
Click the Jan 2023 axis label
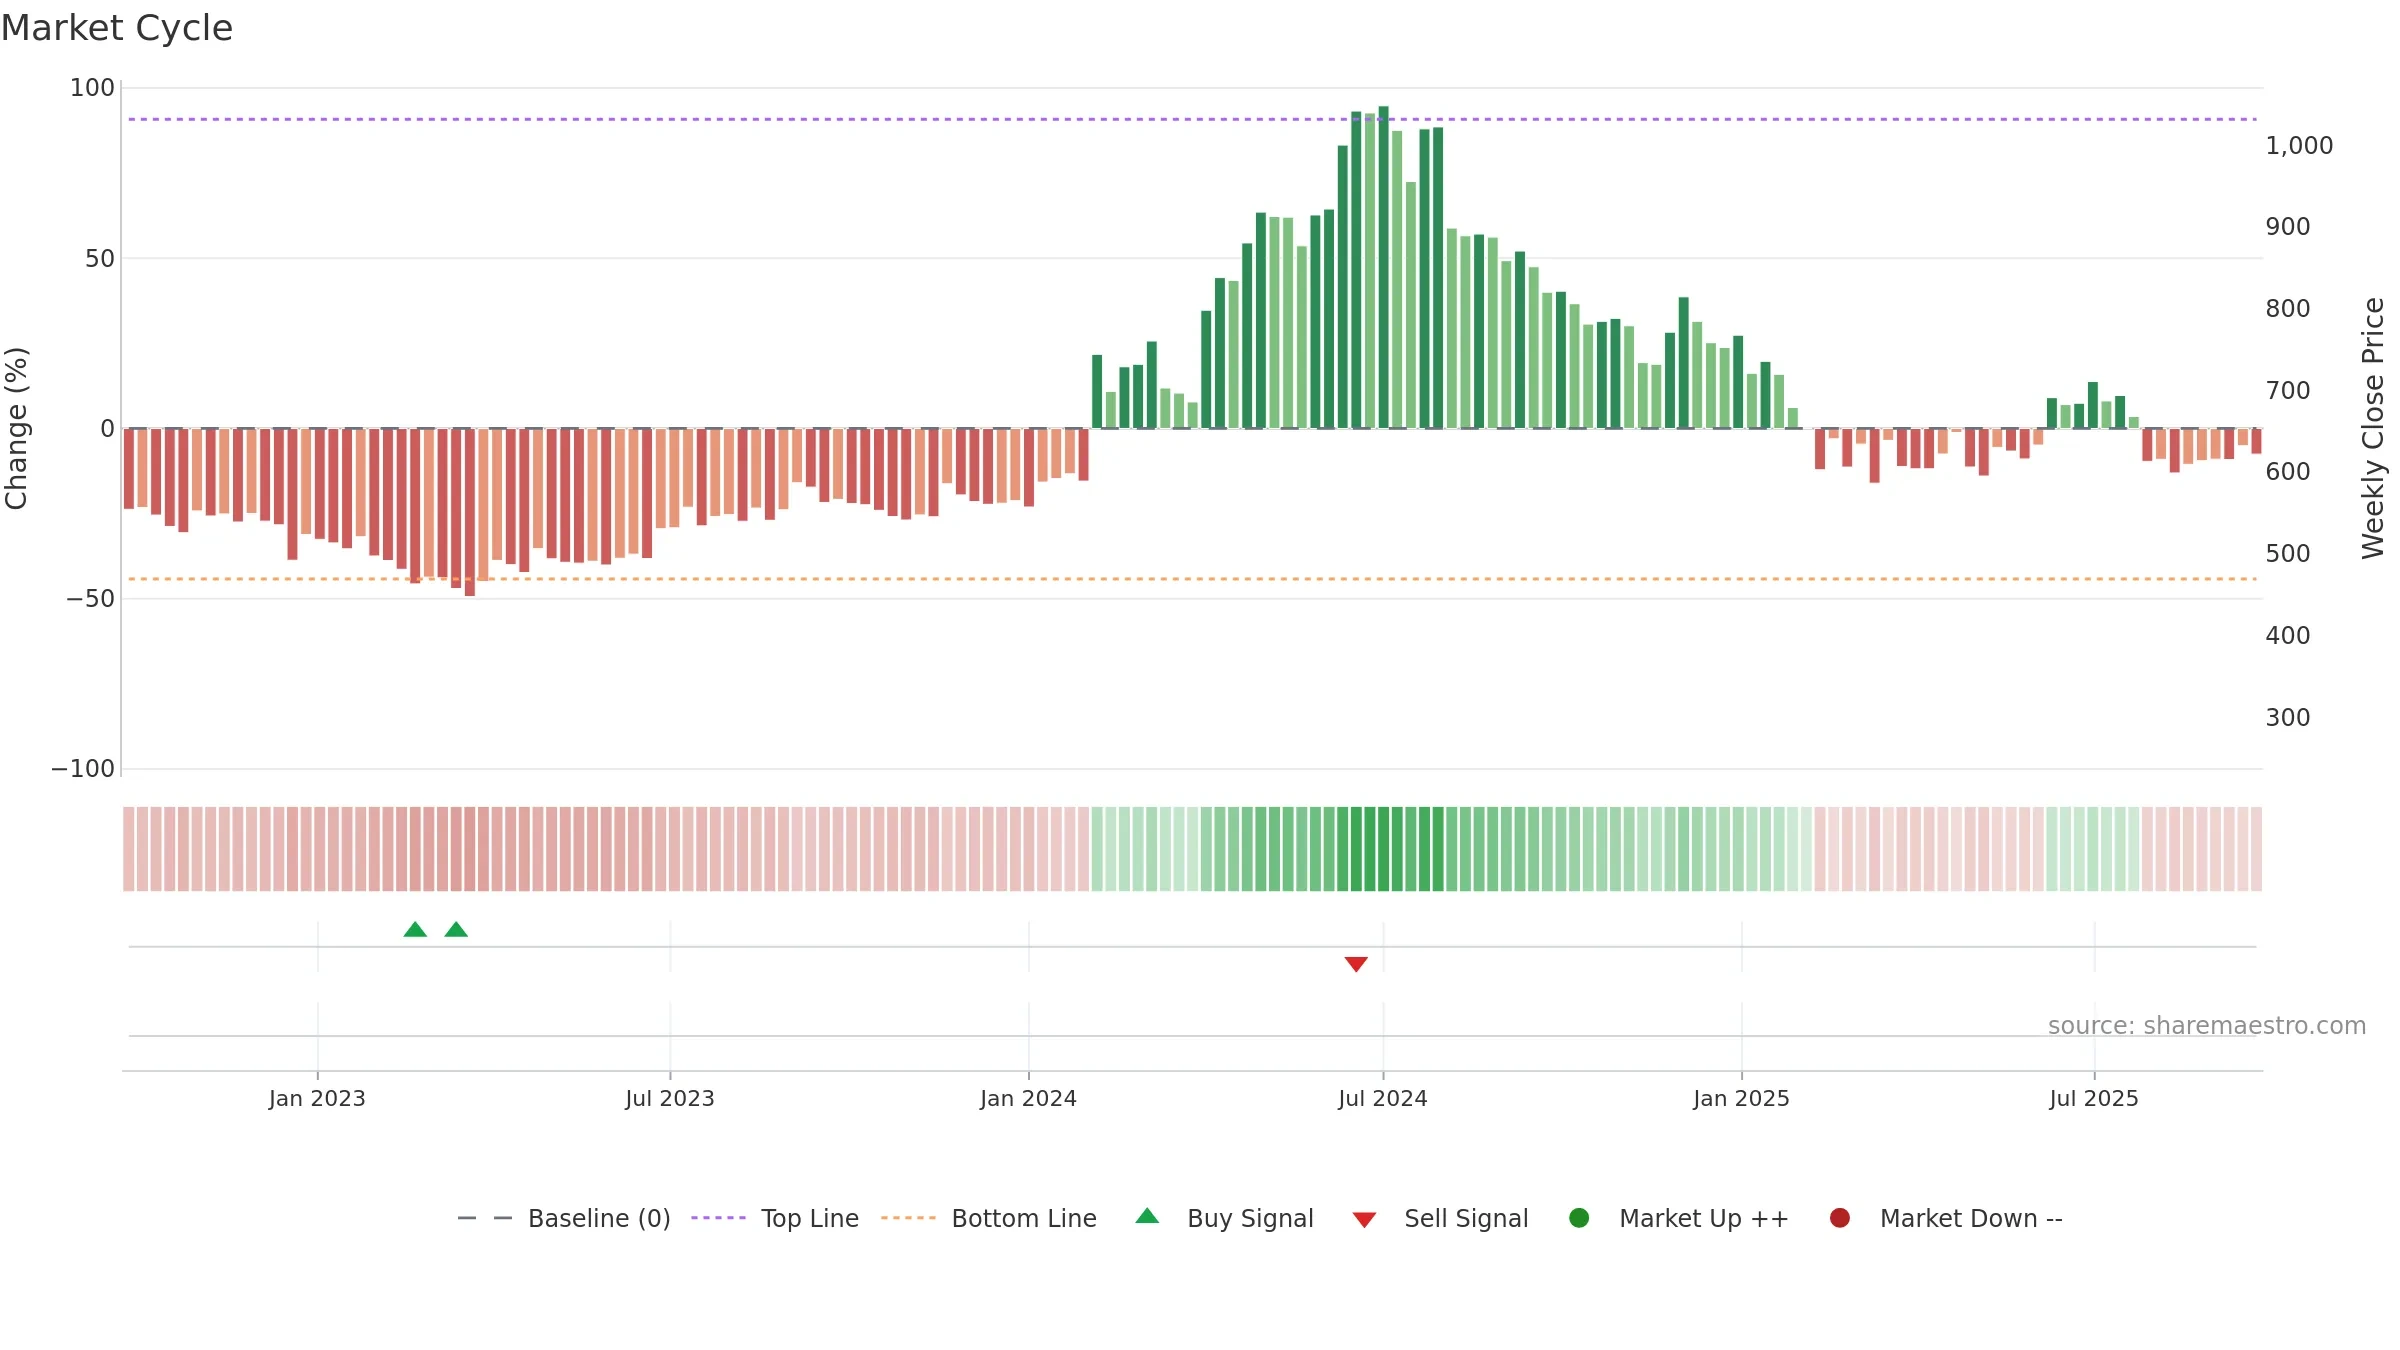[317, 1099]
